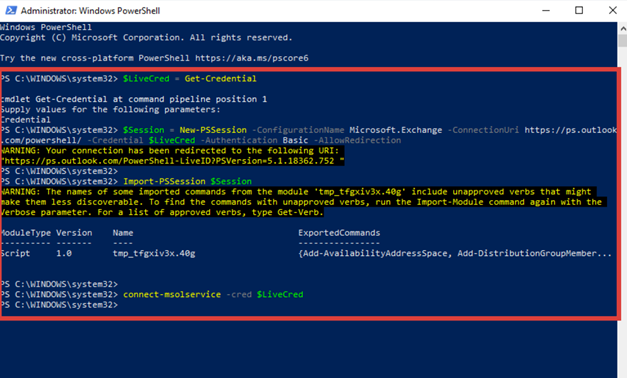Click the 'ExportedCommands' column header
The image size is (627, 378).
pos(339,233)
